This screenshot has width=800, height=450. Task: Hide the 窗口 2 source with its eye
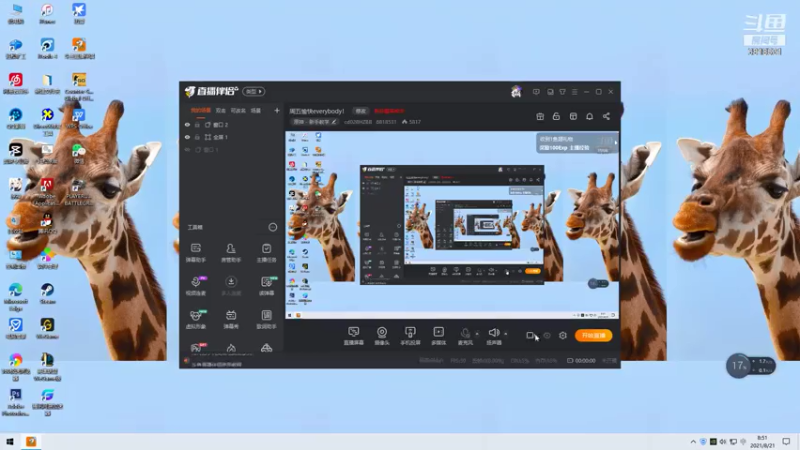[x=187, y=124]
